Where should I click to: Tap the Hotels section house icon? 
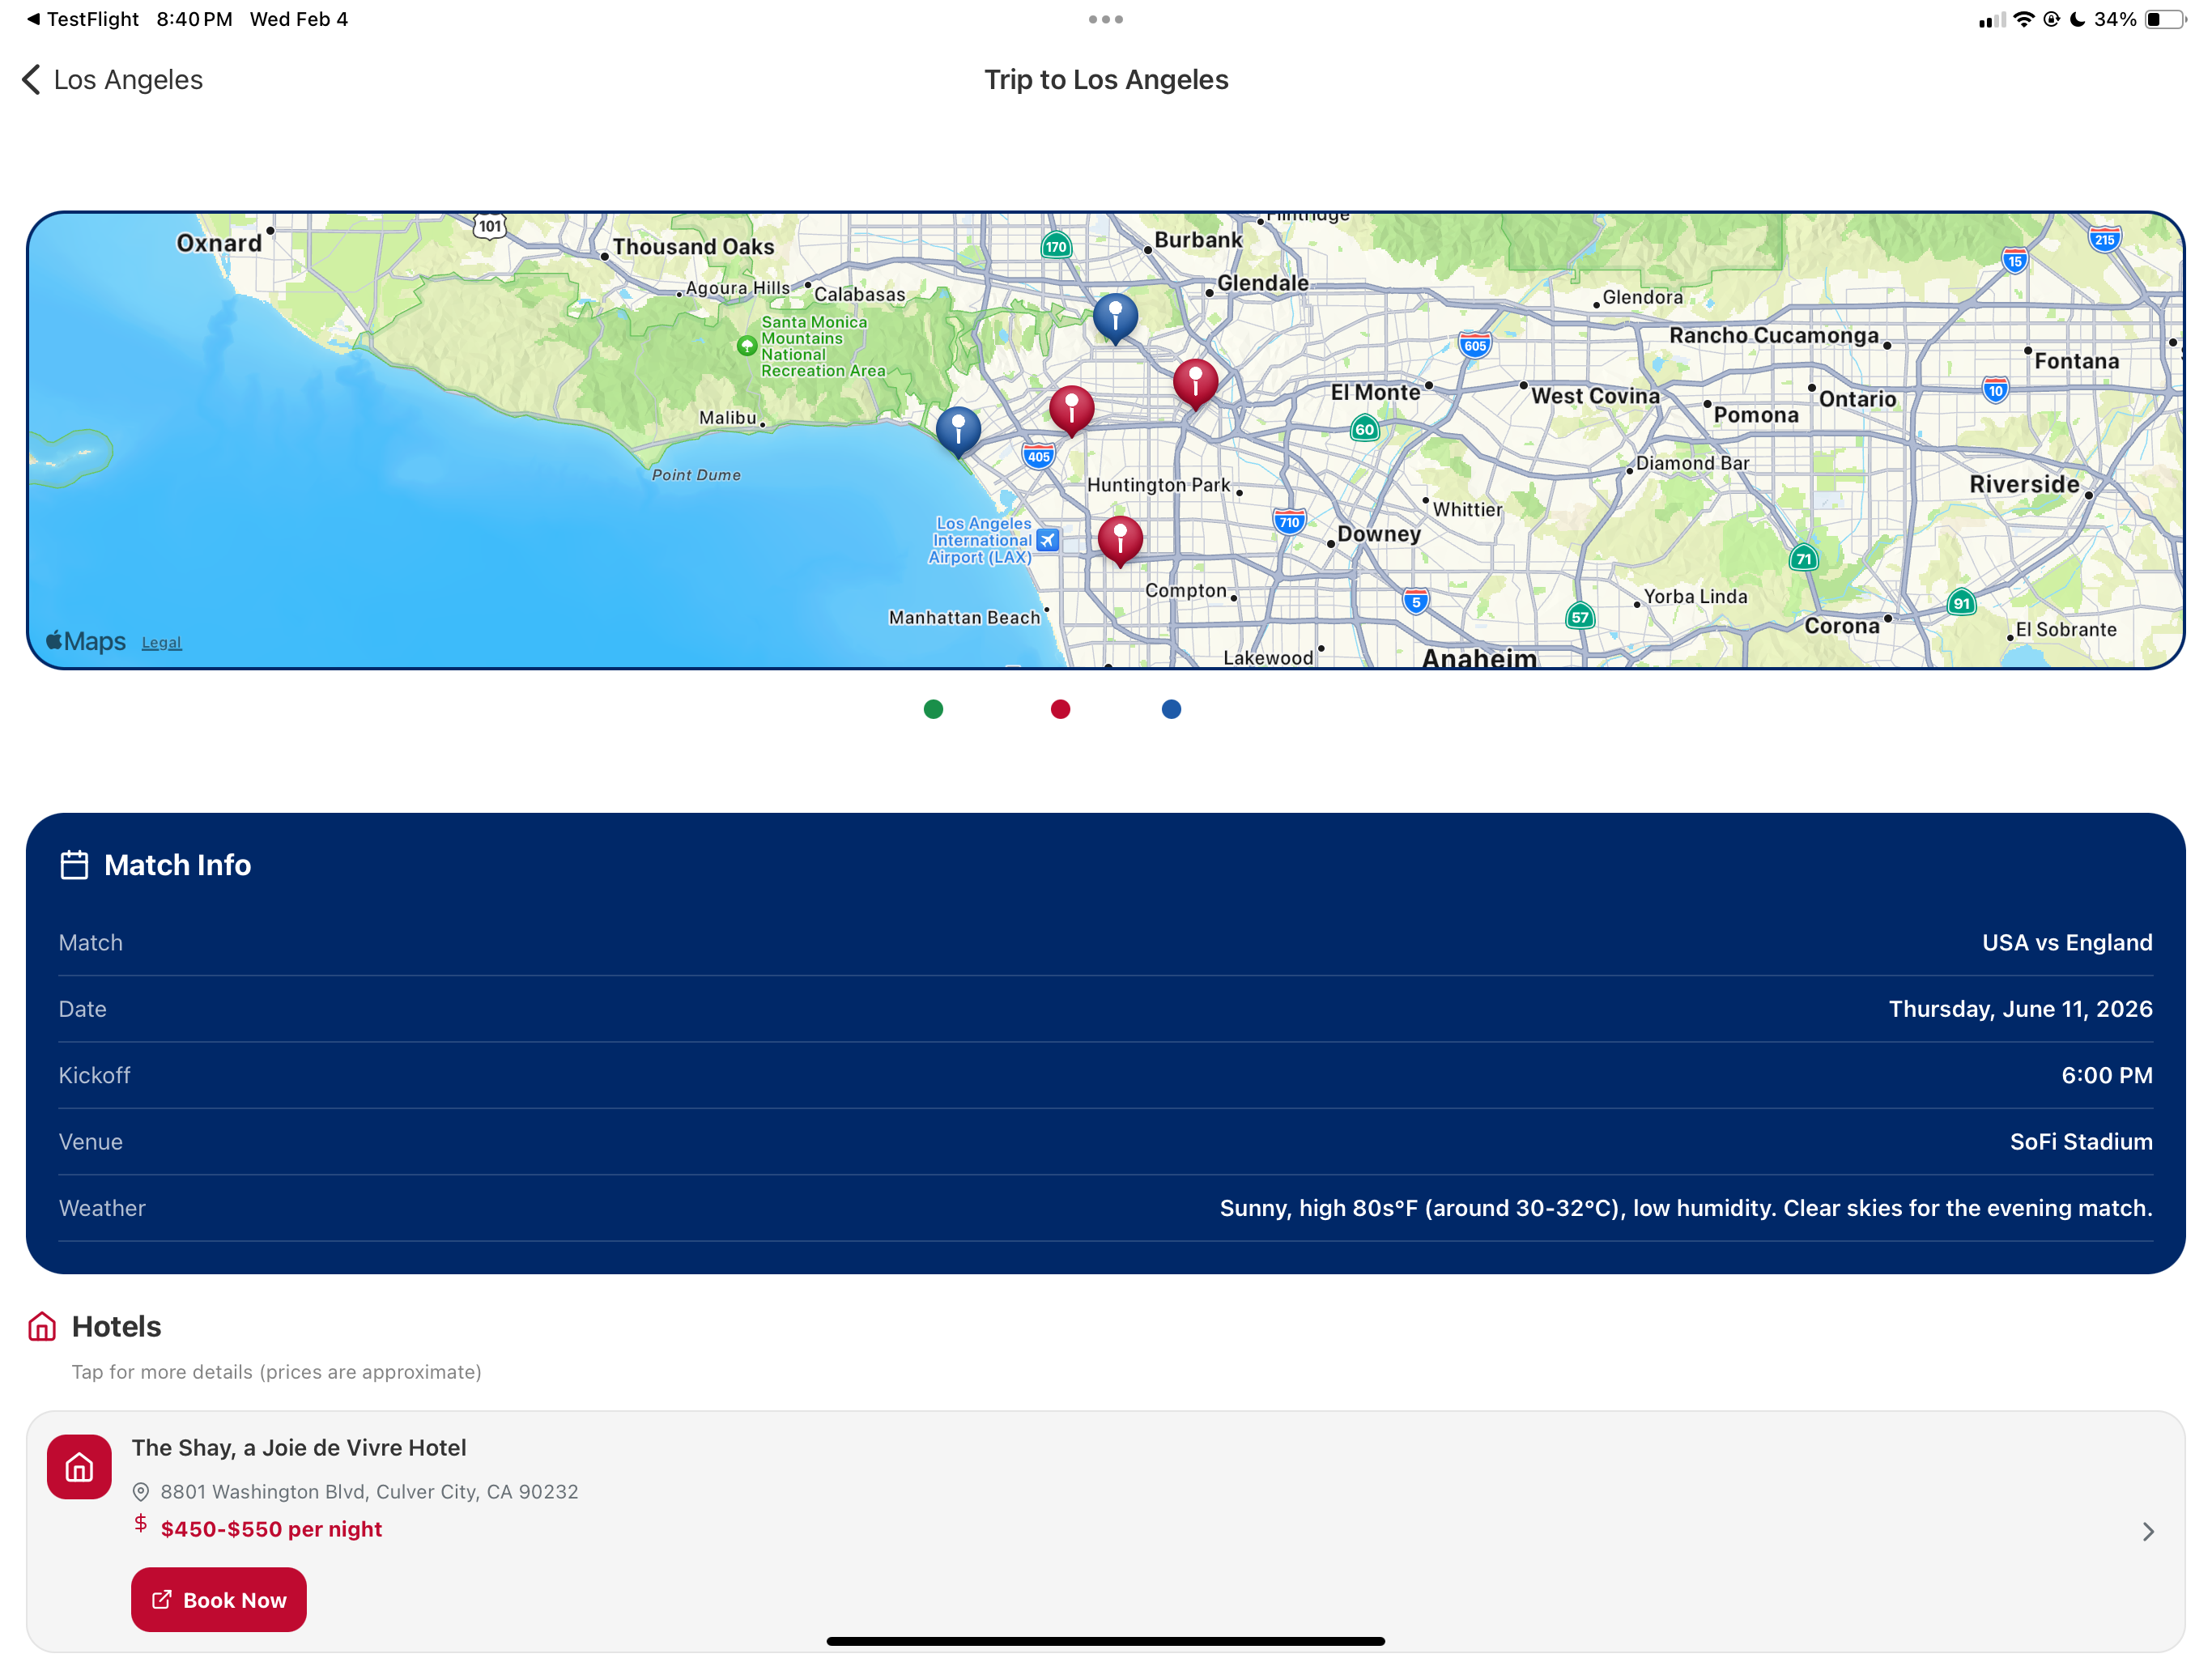pyautogui.click(x=42, y=1327)
